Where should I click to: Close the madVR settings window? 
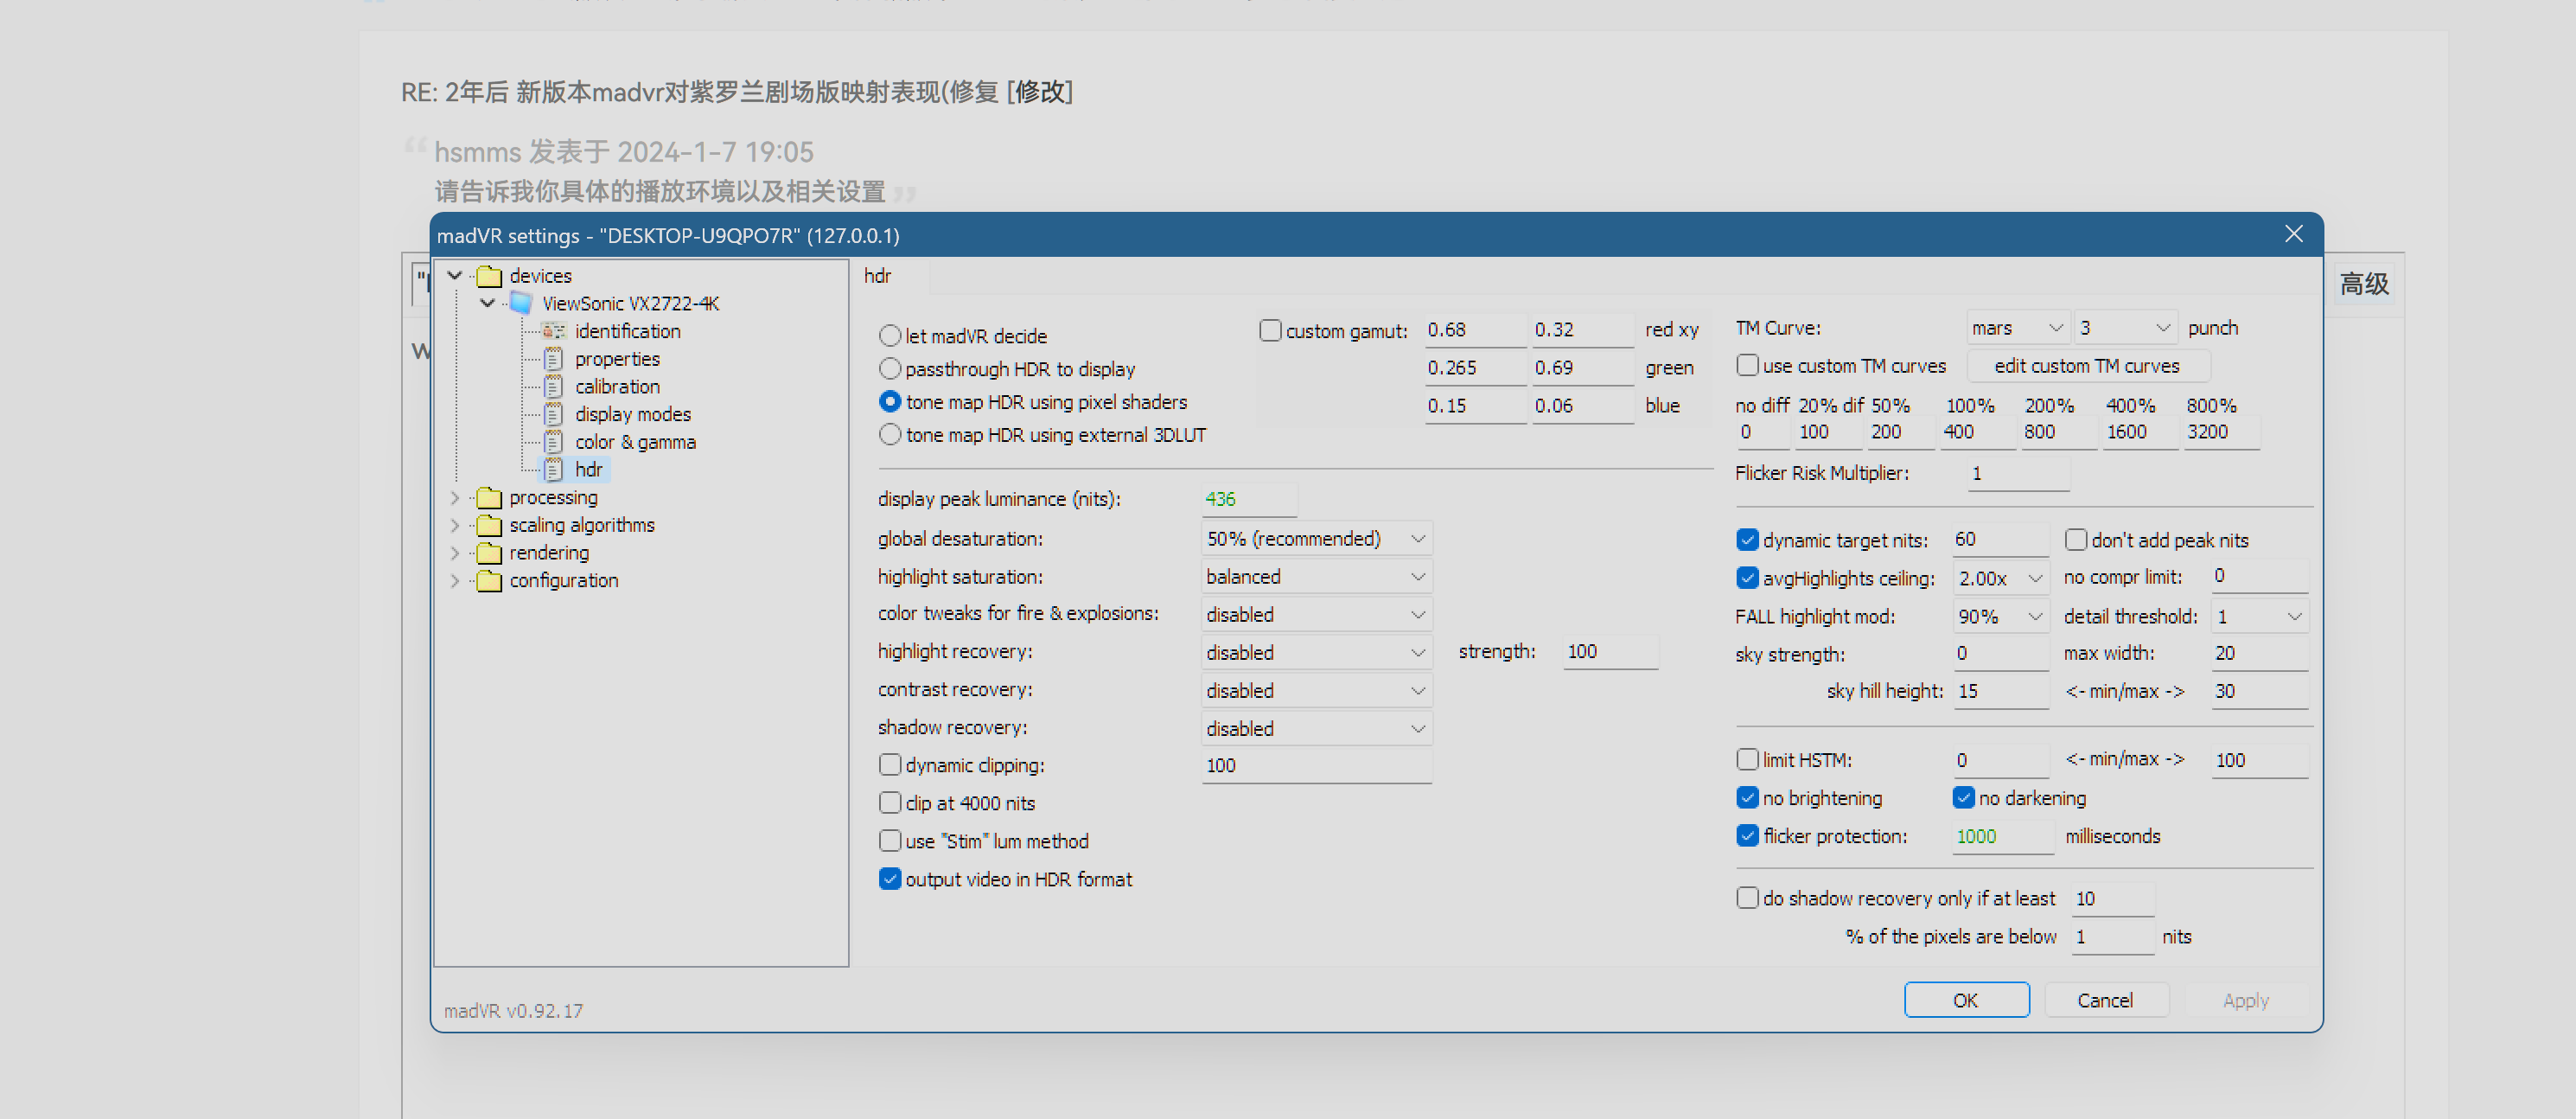coord(2293,234)
